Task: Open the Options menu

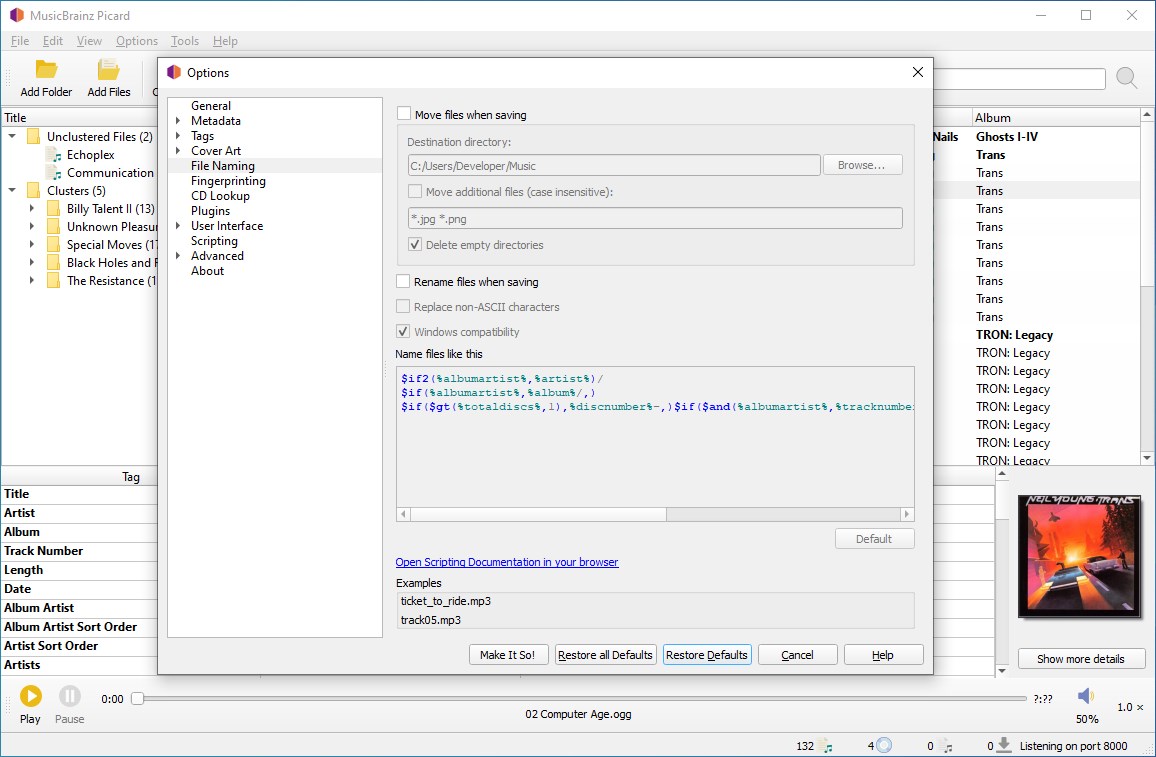Action: 137,41
